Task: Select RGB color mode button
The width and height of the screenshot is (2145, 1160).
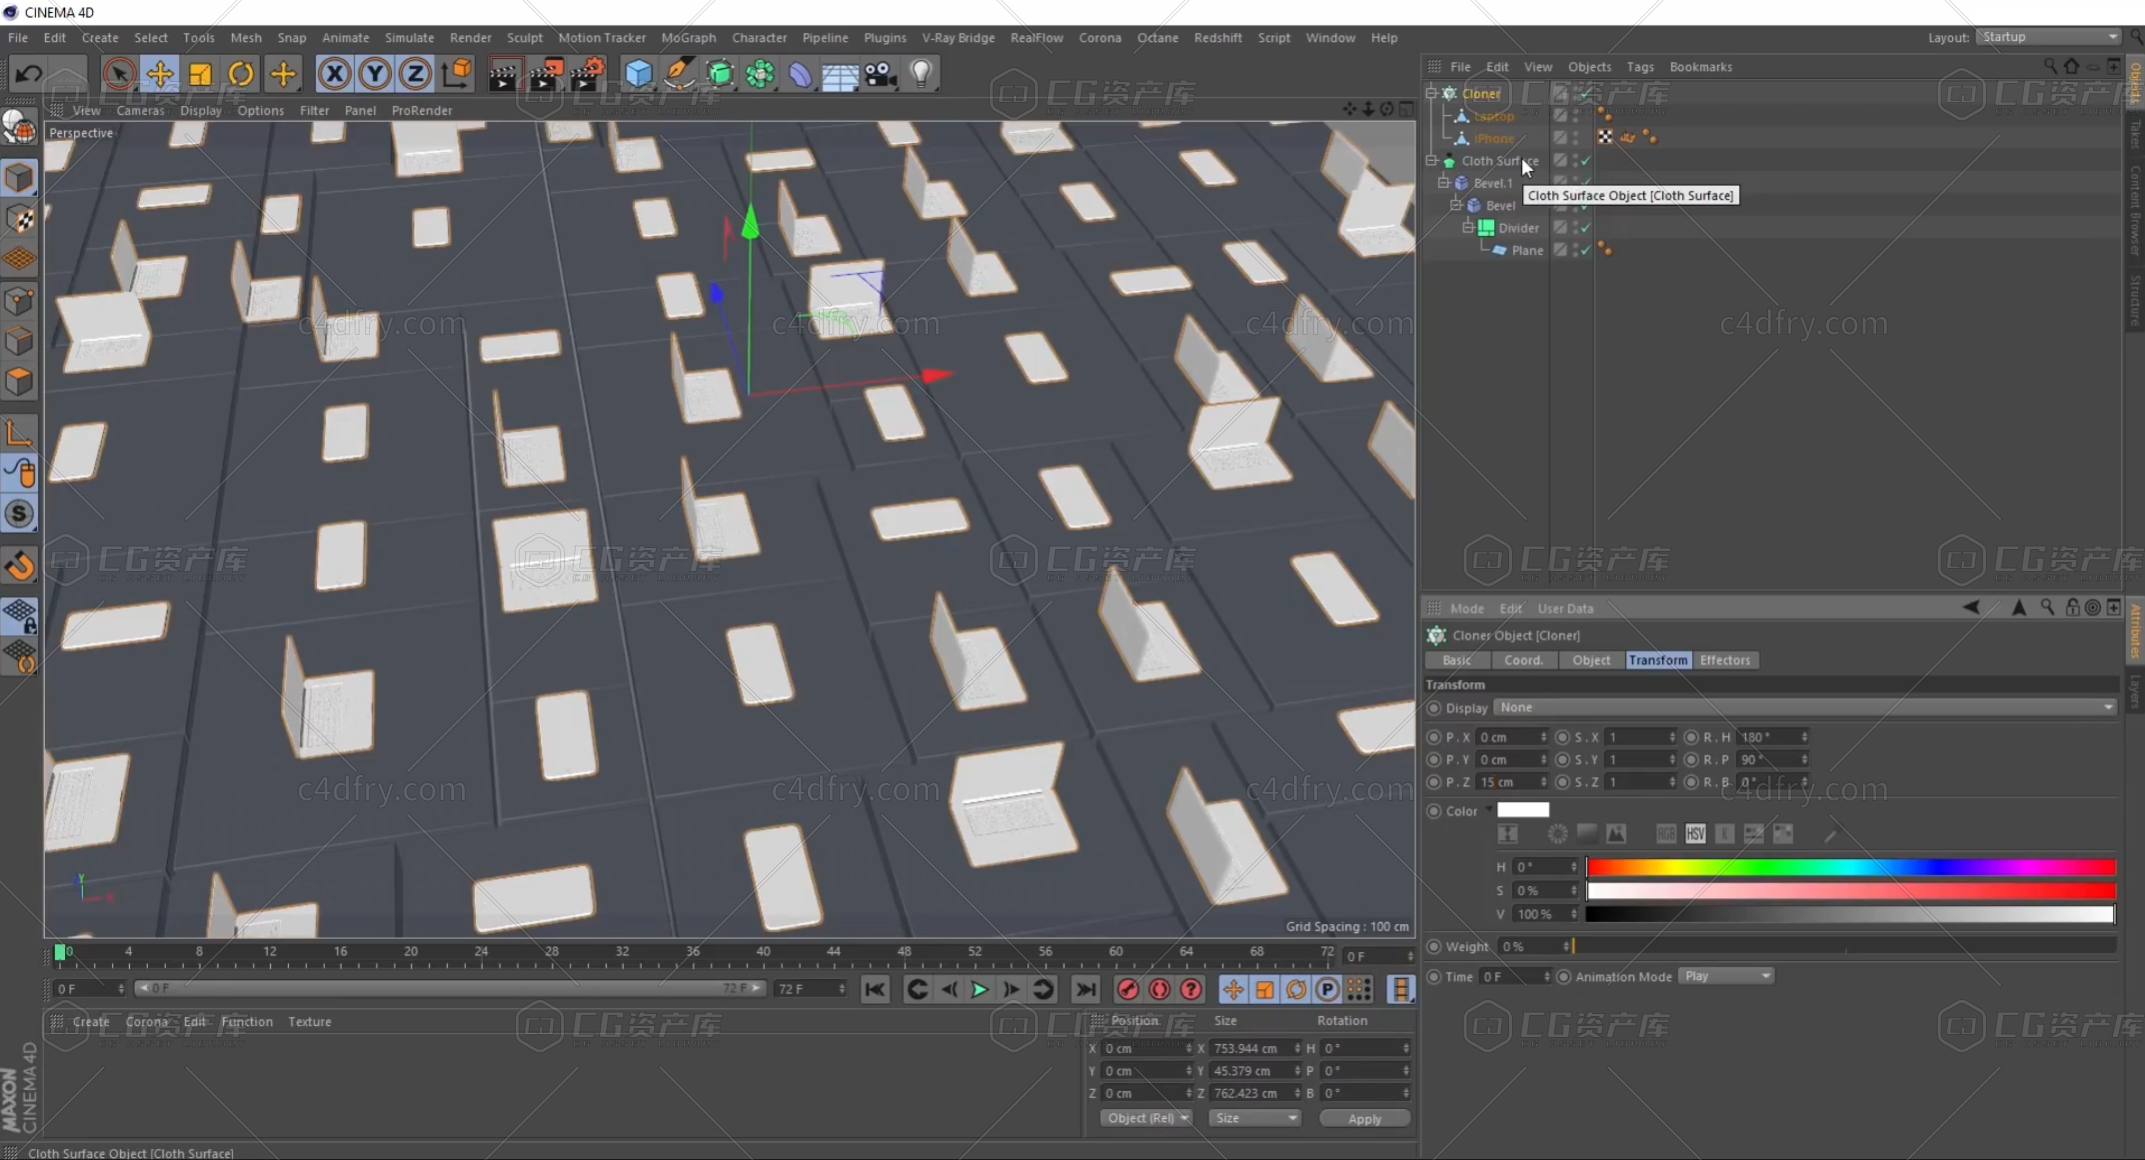Action: coord(1666,833)
